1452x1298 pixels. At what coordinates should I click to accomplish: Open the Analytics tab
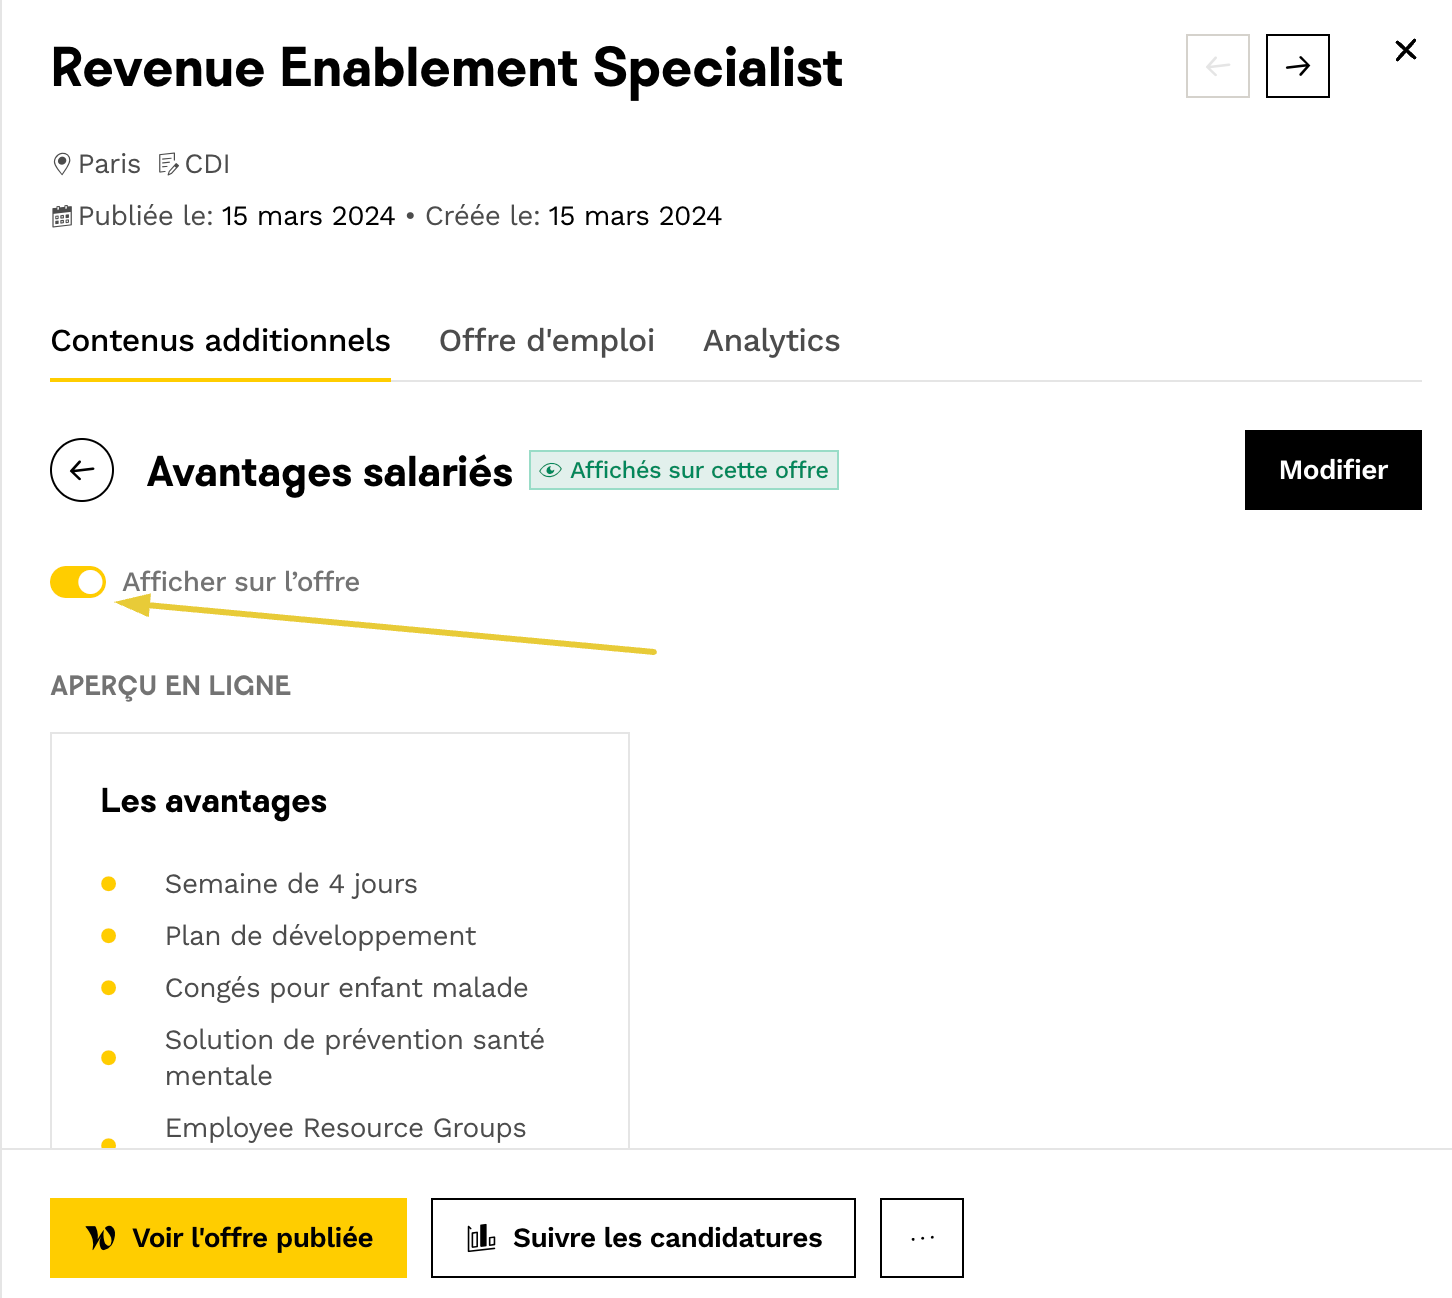tap(771, 341)
